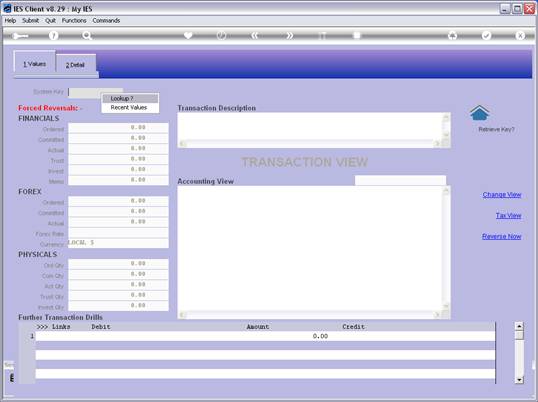Screen dimensions: 538x402
Task: Go forward using the double-right arrow icon
Action: click(289, 35)
